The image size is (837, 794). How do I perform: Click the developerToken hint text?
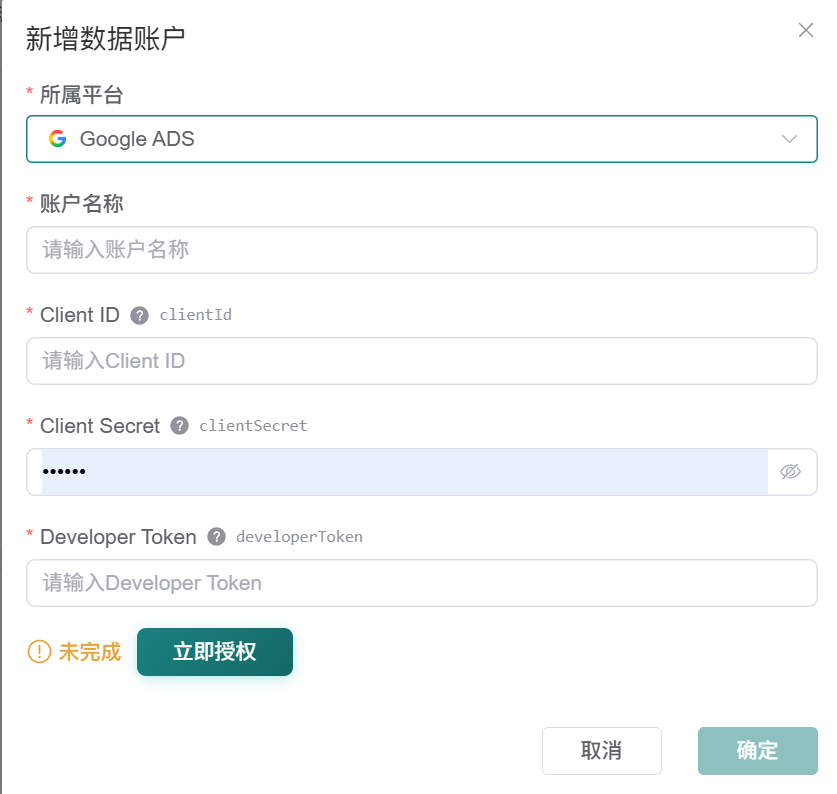(299, 537)
